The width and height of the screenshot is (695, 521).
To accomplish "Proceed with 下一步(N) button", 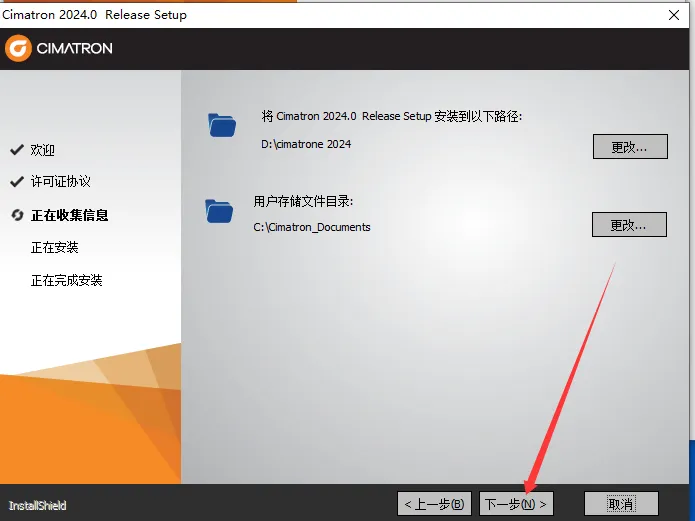I will (516, 504).
